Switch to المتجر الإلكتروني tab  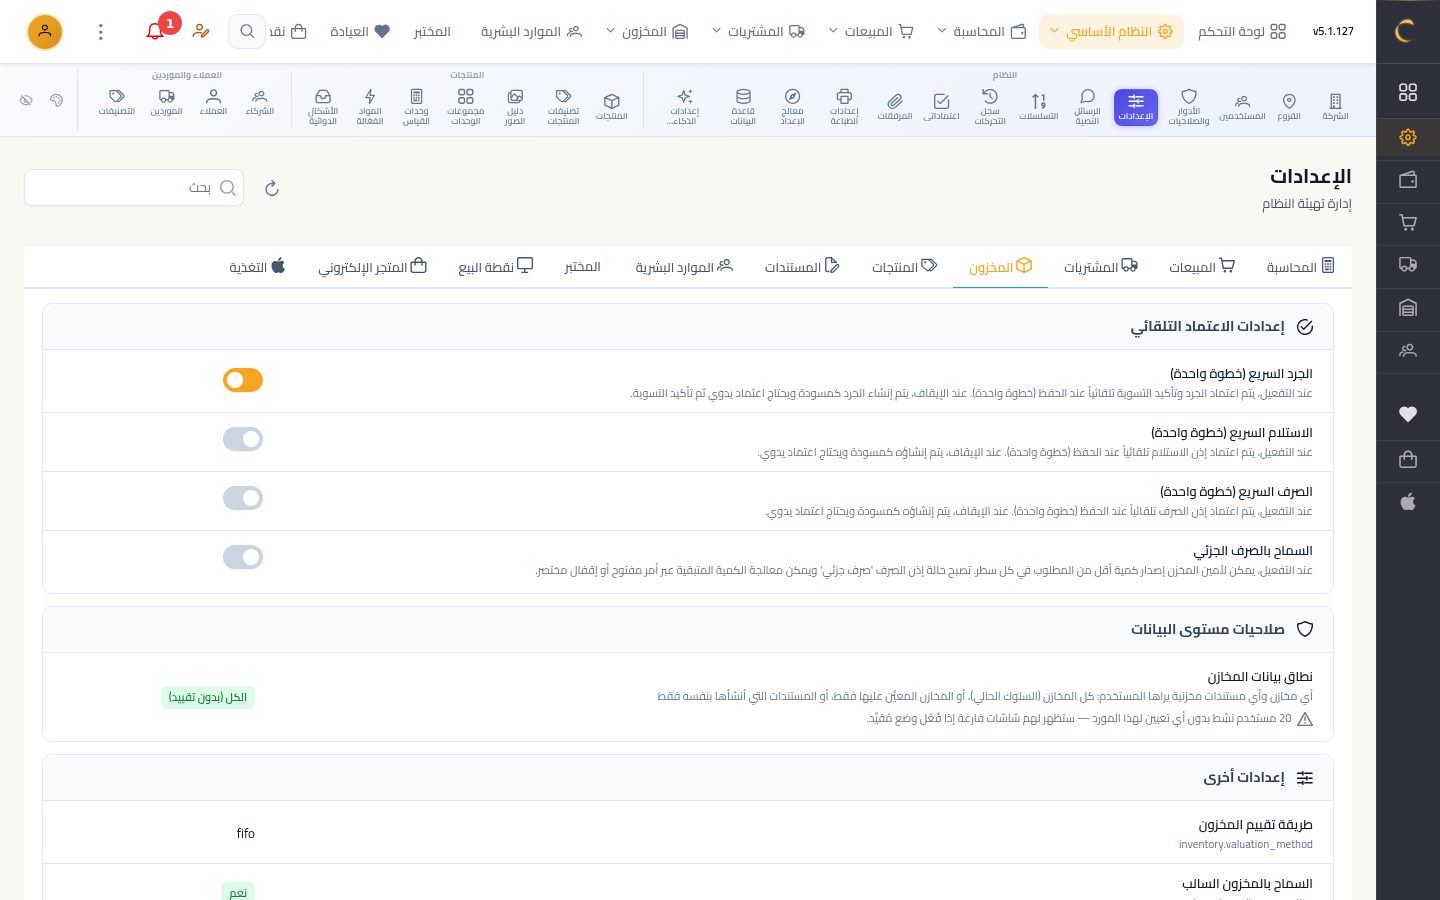point(372,267)
